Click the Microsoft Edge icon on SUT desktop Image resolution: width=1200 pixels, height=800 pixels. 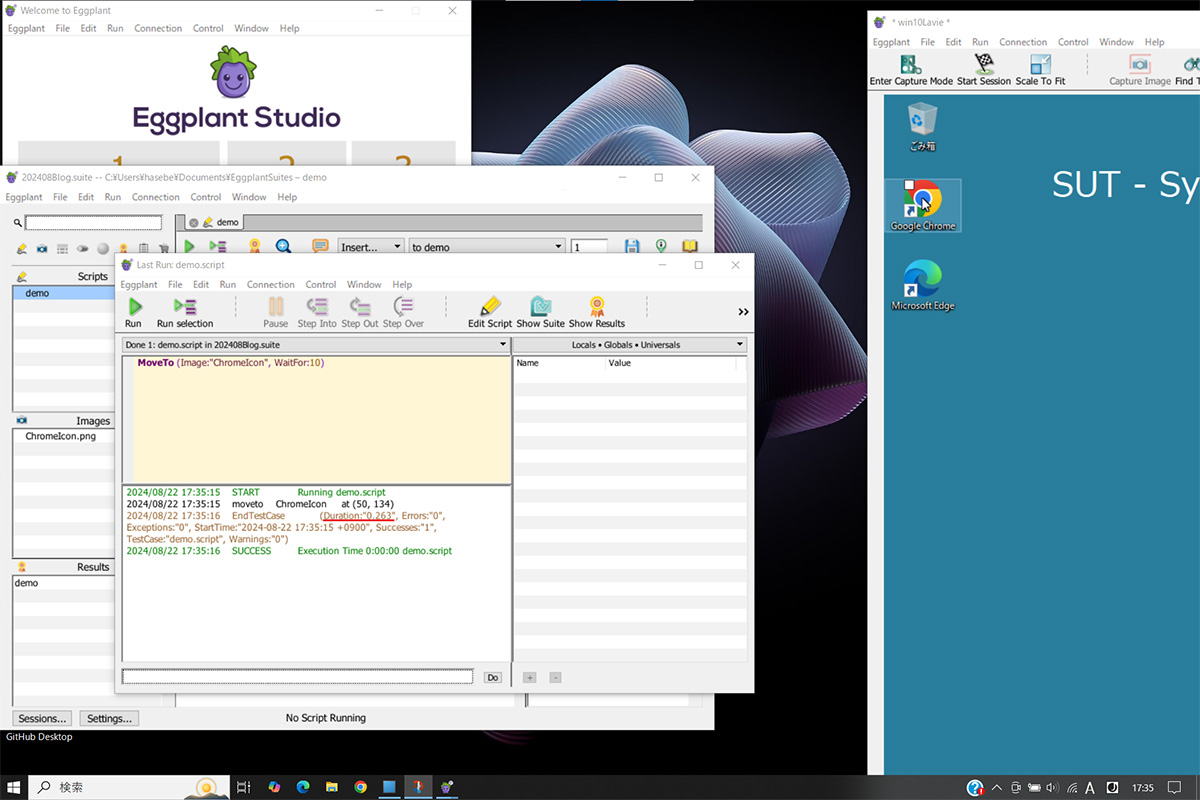(923, 285)
